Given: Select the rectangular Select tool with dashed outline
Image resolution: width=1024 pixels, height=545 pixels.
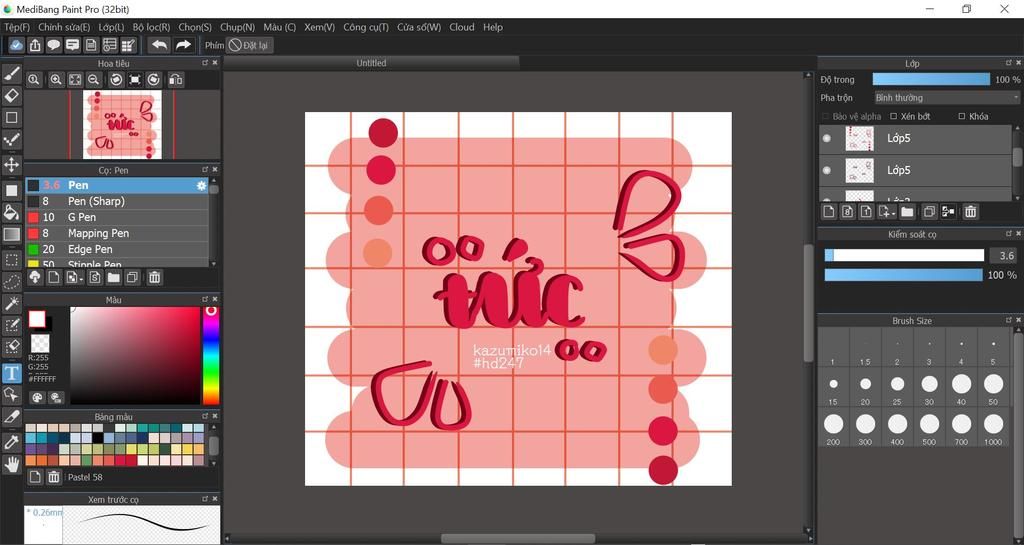Looking at the screenshot, I should pyautogui.click(x=12, y=260).
